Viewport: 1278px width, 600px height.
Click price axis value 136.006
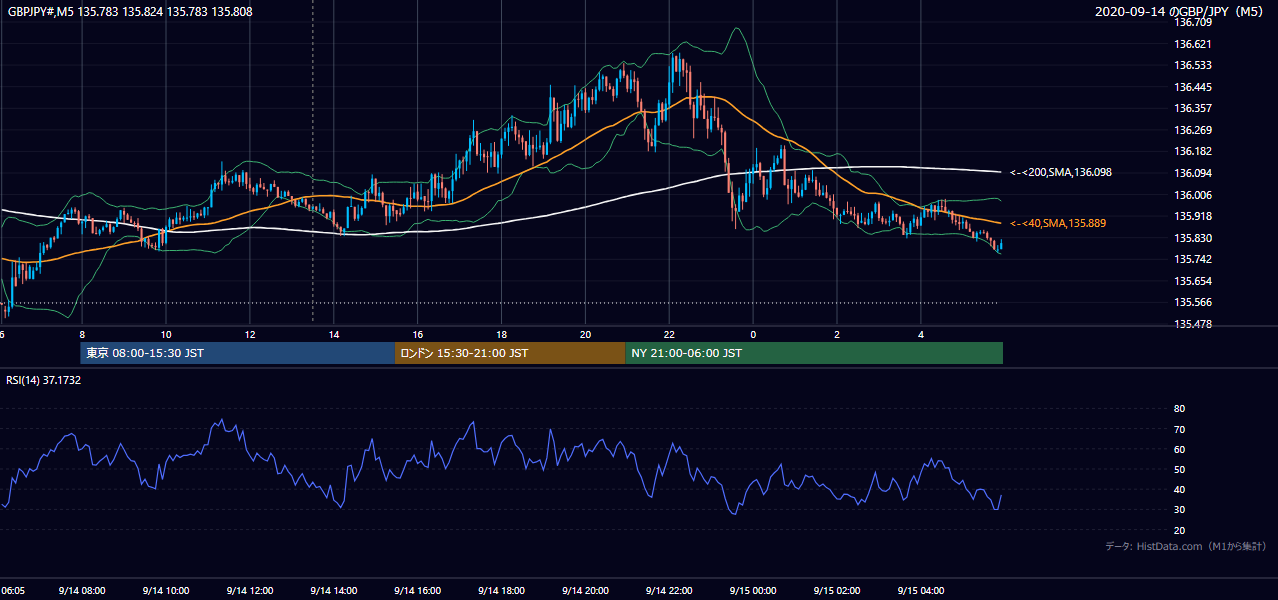tap(1193, 196)
